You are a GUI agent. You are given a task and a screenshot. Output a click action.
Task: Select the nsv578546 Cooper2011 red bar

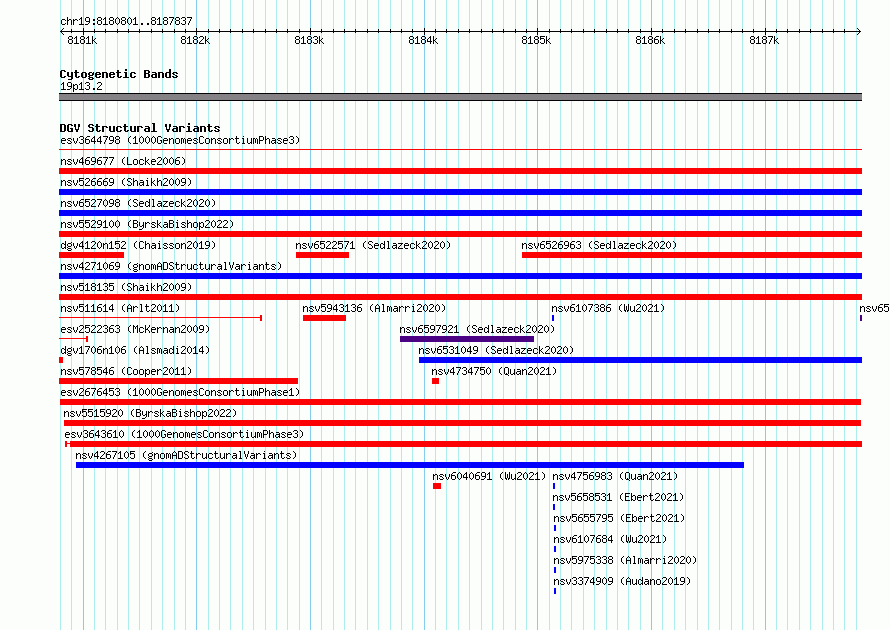178,381
